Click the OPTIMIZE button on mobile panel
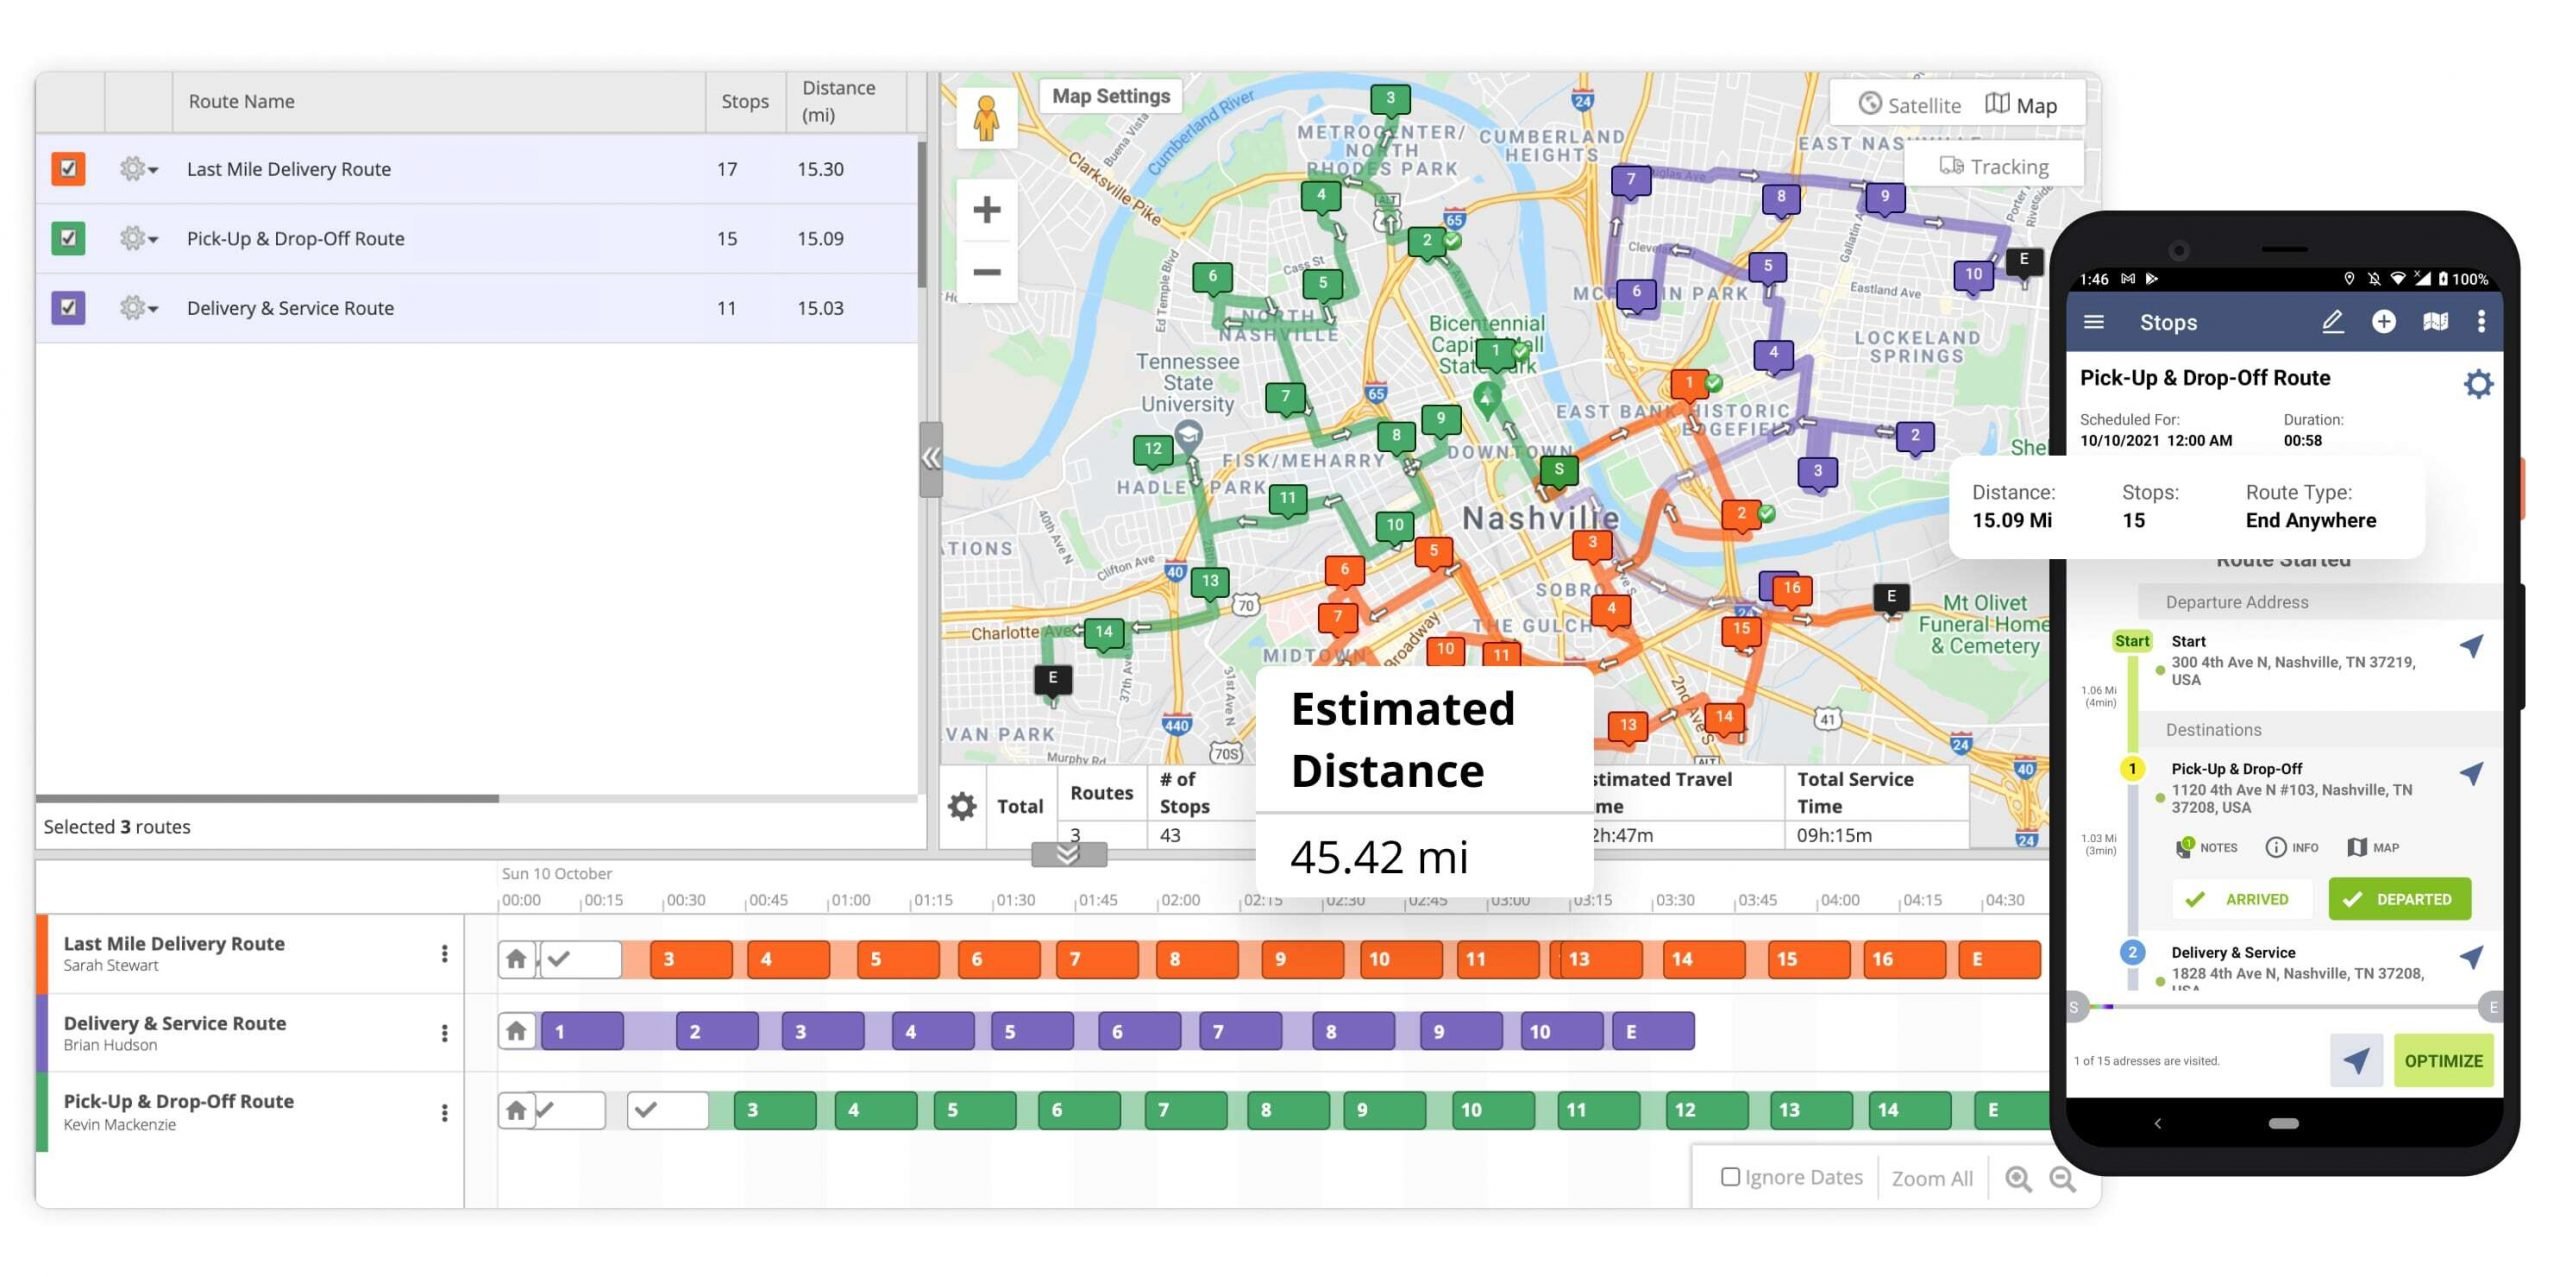The width and height of the screenshot is (2560, 1277). (2444, 1060)
